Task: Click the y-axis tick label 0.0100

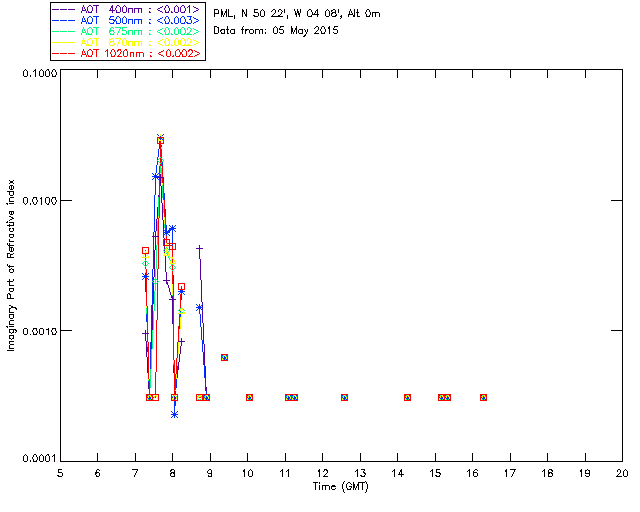Action: 40,201
